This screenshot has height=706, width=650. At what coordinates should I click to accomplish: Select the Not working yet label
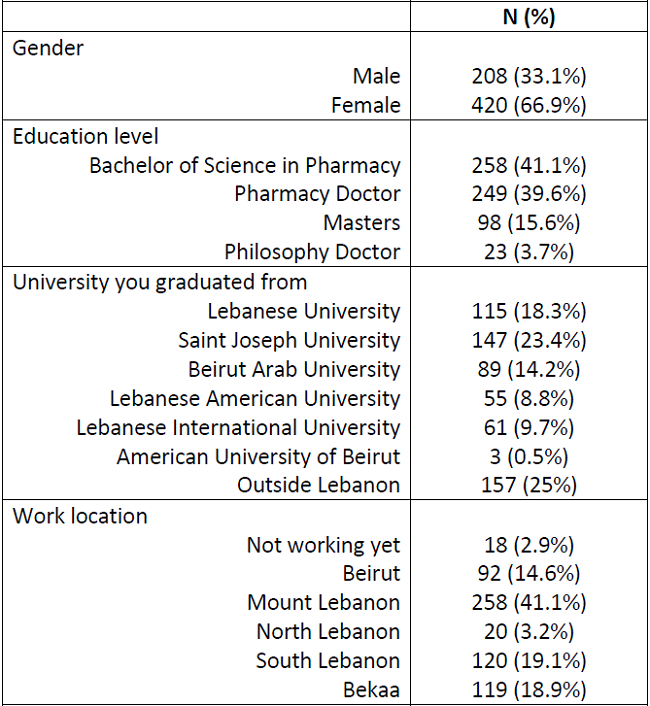323,545
